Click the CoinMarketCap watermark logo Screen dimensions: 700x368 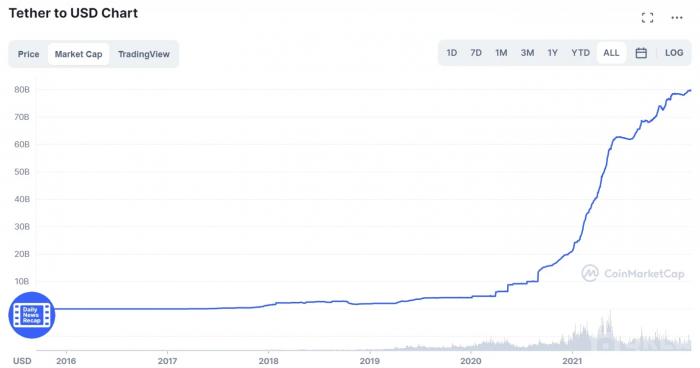(633, 273)
